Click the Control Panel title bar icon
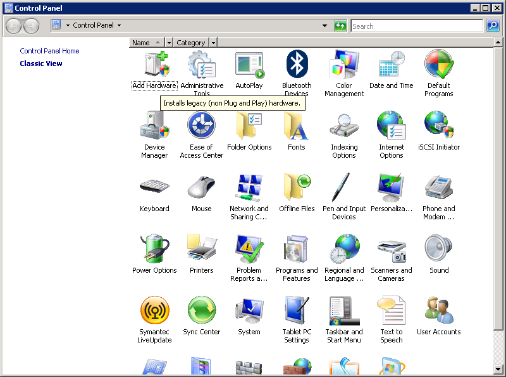The image size is (506, 377). click(x=9, y=8)
